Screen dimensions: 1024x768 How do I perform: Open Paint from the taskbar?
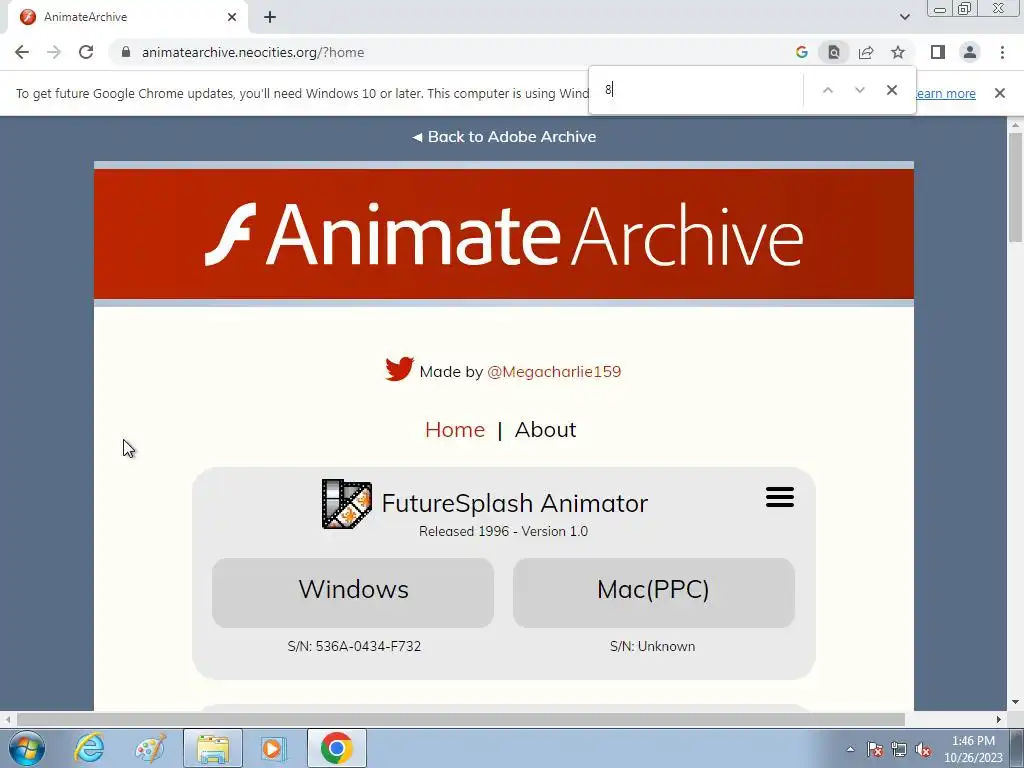(x=150, y=748)
